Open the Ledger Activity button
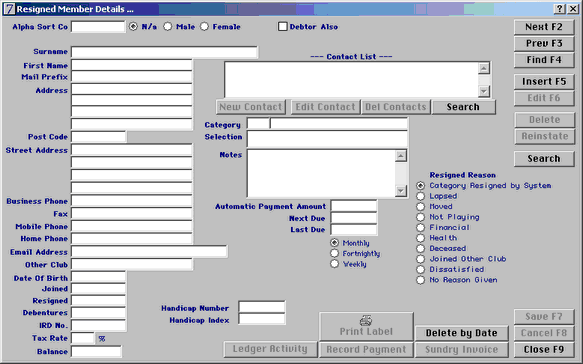Screen dimensions: 583x364 (x=270, y=349)
